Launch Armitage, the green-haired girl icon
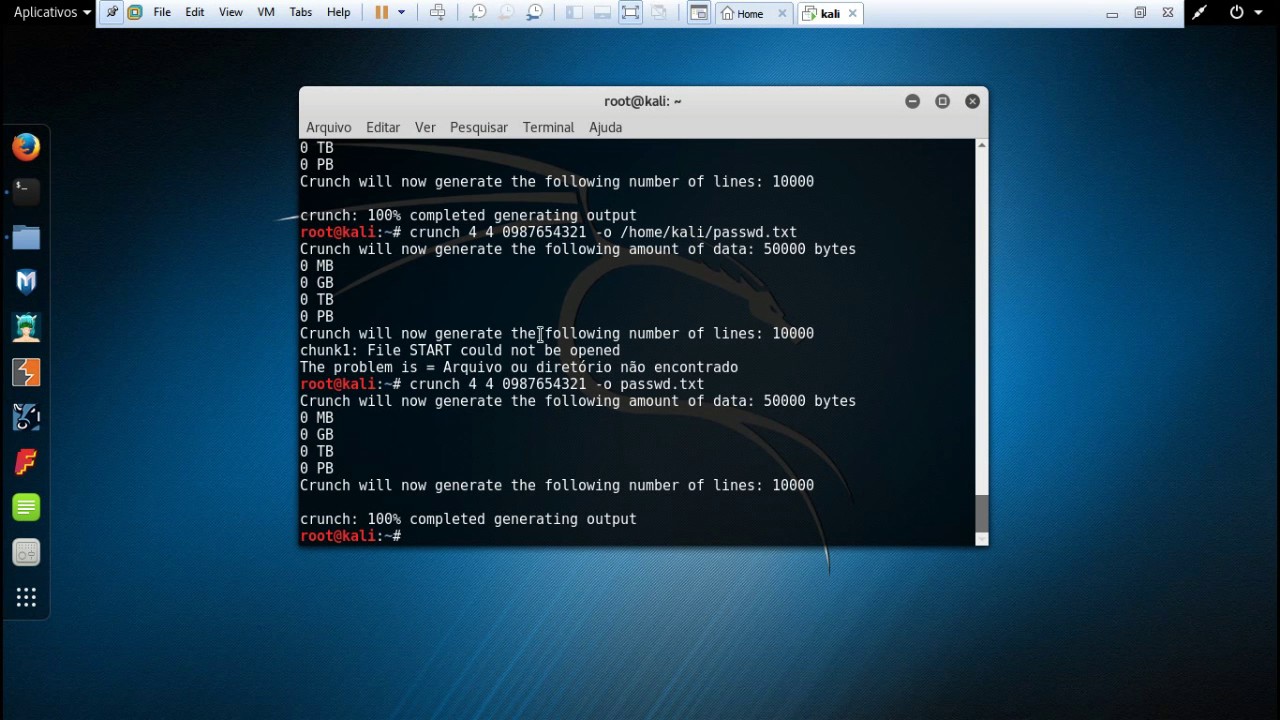Screen dimensions: 1280x720 click(x=26, y=327)
